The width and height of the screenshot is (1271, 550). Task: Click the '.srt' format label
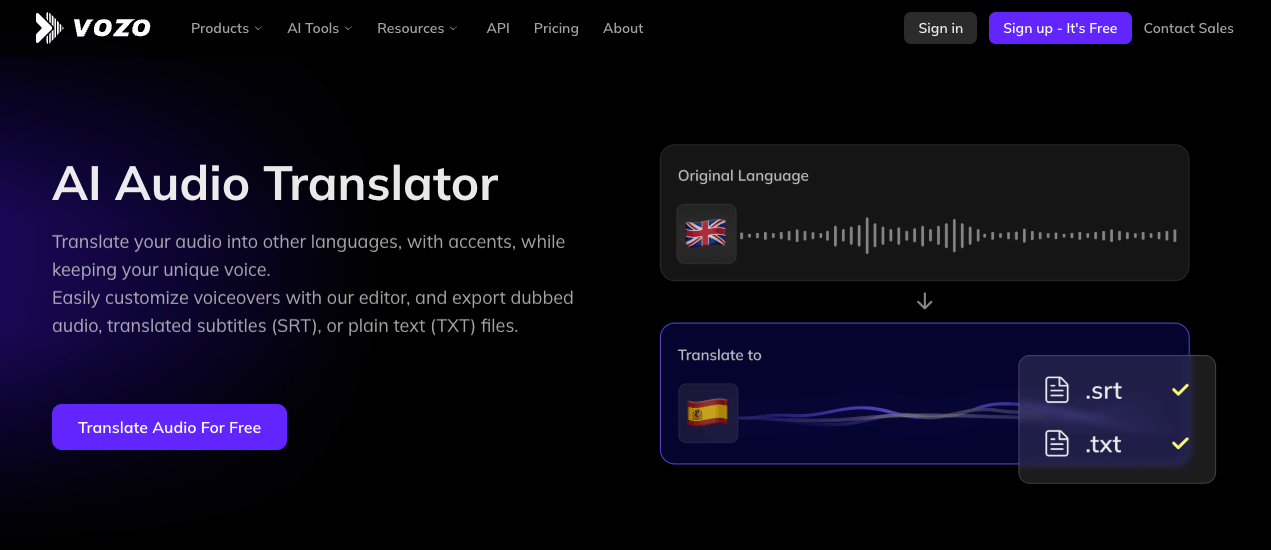1103,391
